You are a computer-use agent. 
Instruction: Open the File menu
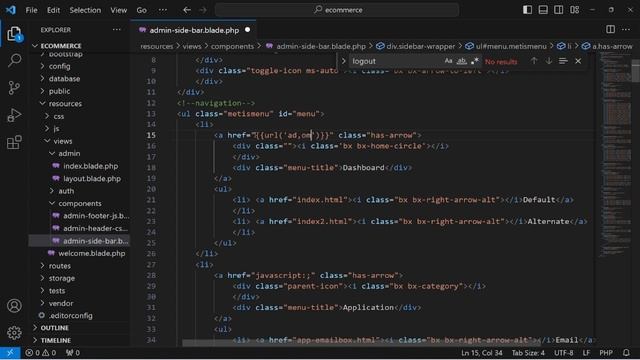[31, 10]
